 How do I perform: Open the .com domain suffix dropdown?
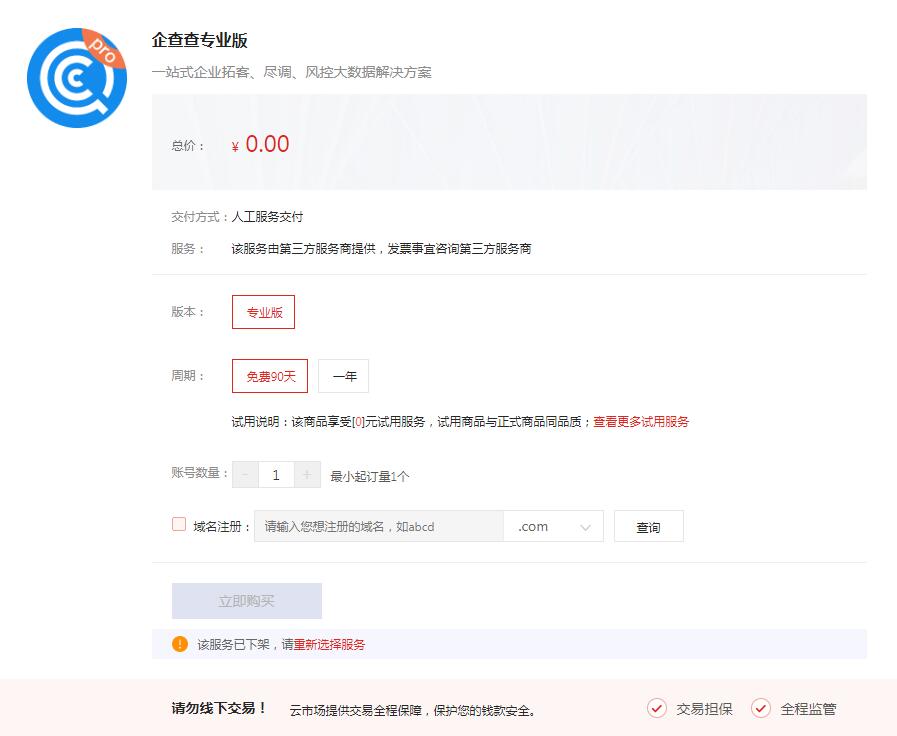point(553,526)
